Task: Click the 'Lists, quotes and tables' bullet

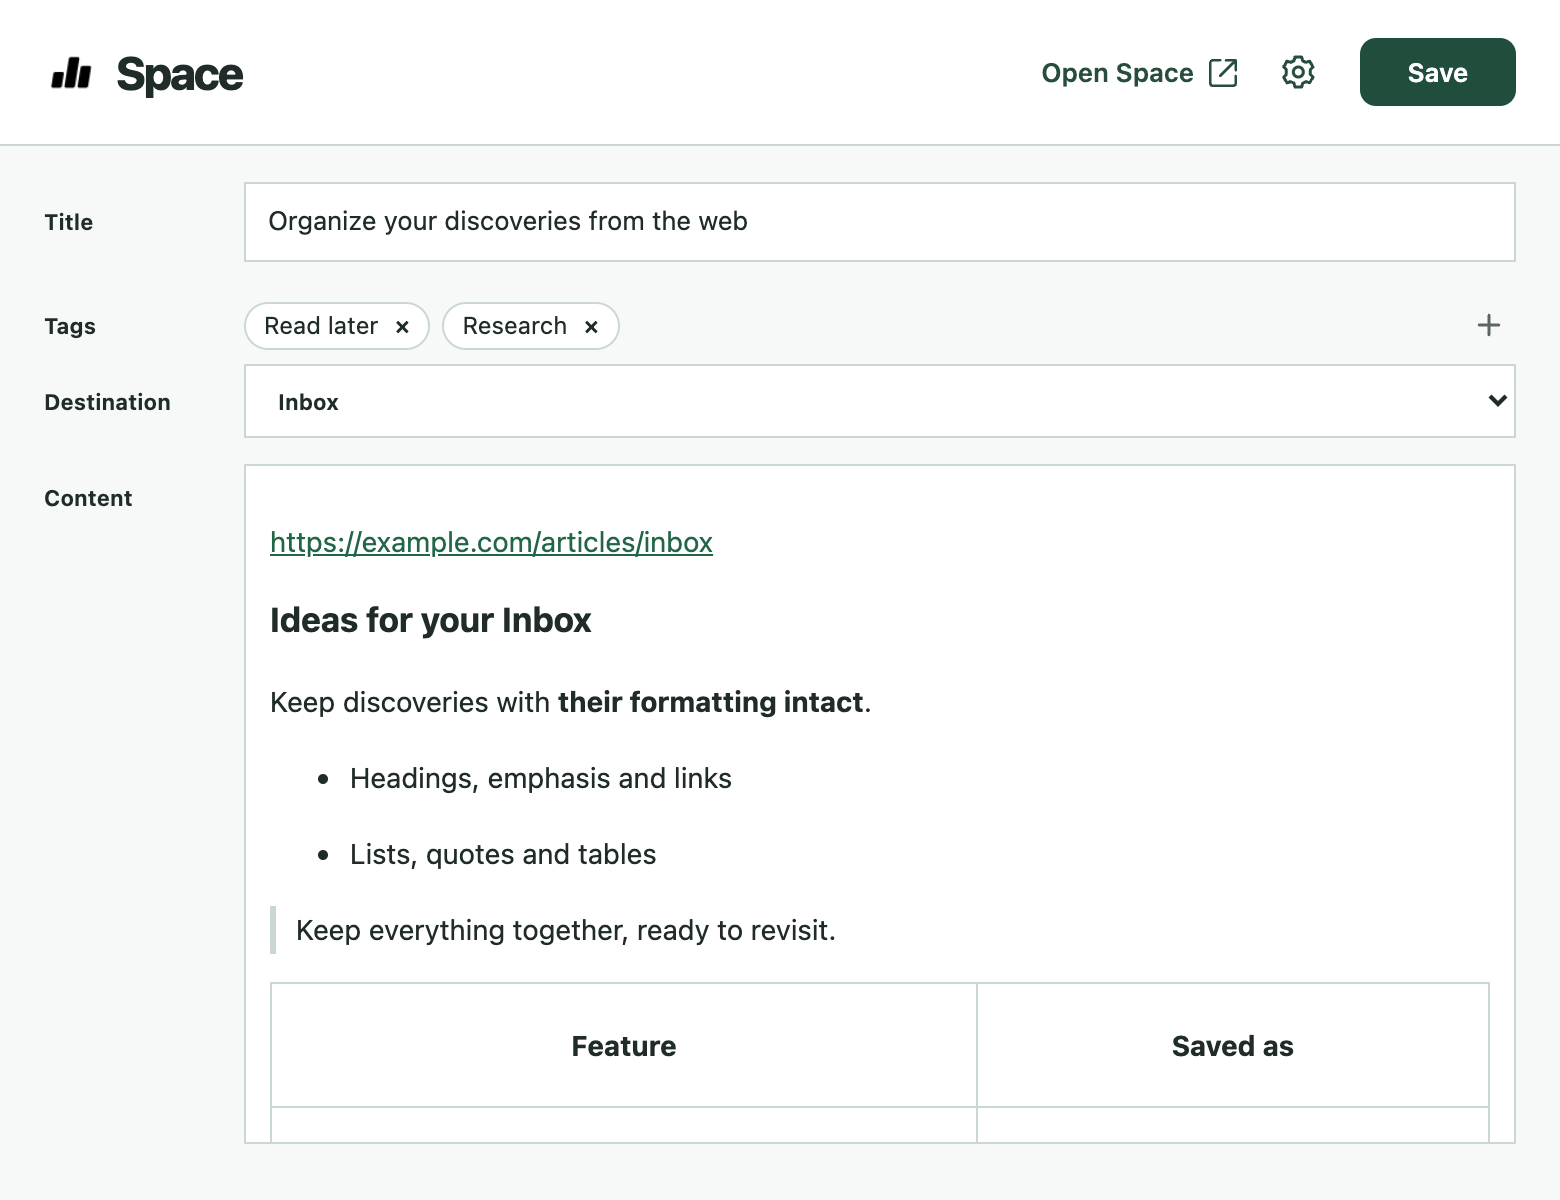Action: point(503,854)
